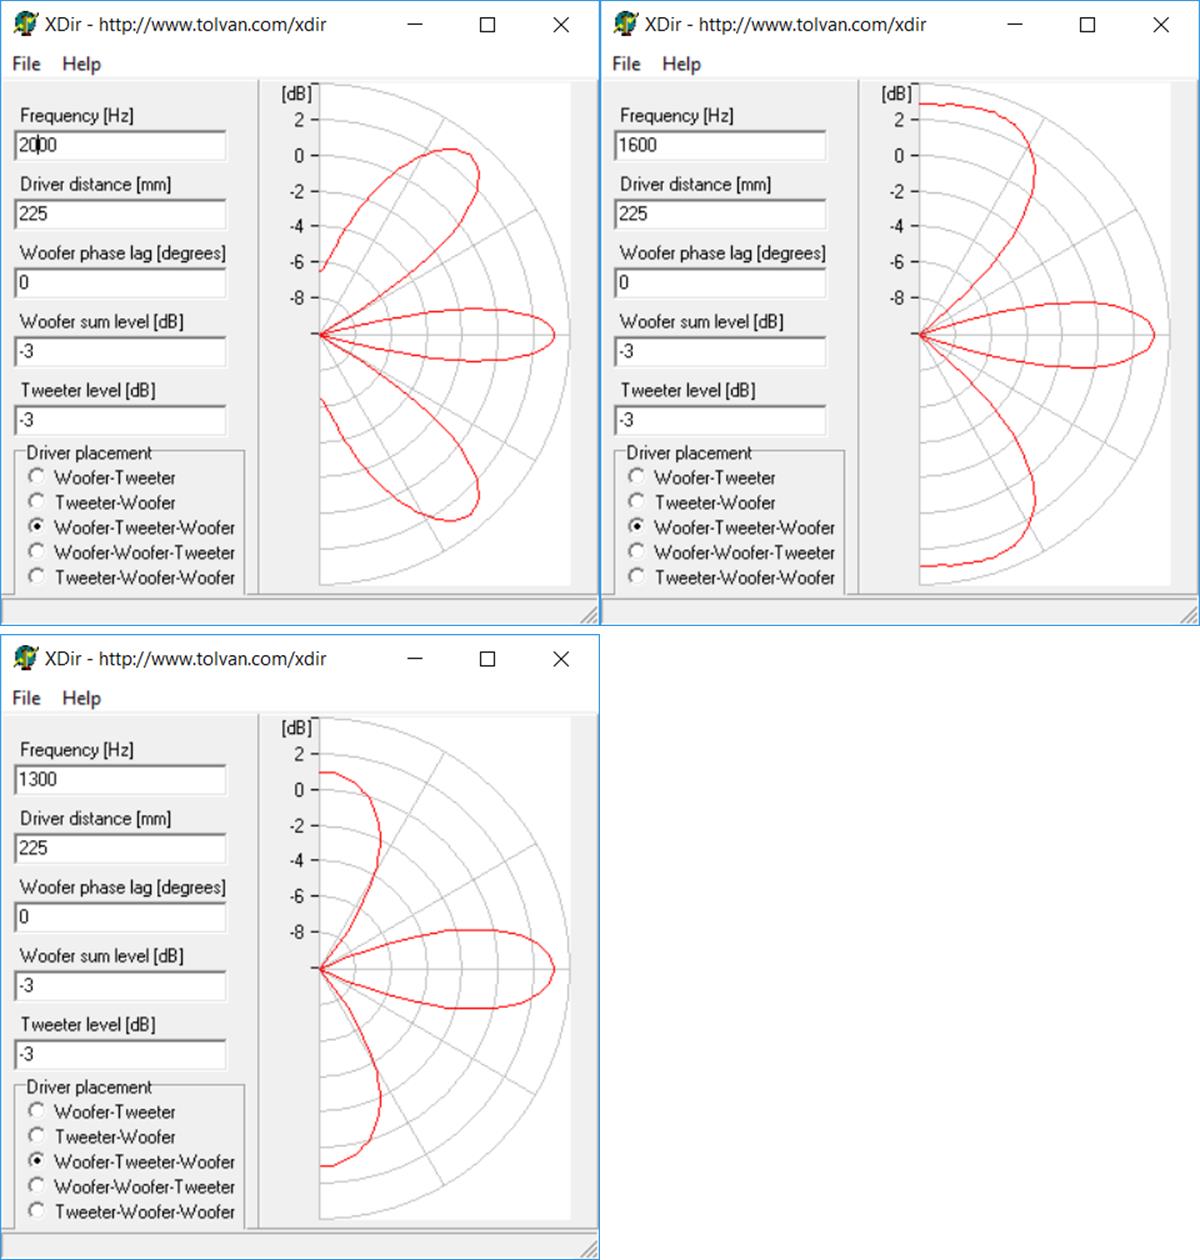This screenshot has width=1200, height=1260.
Task: Click Woofer phase lag field in 1600 Hz window
Action: 721,283
